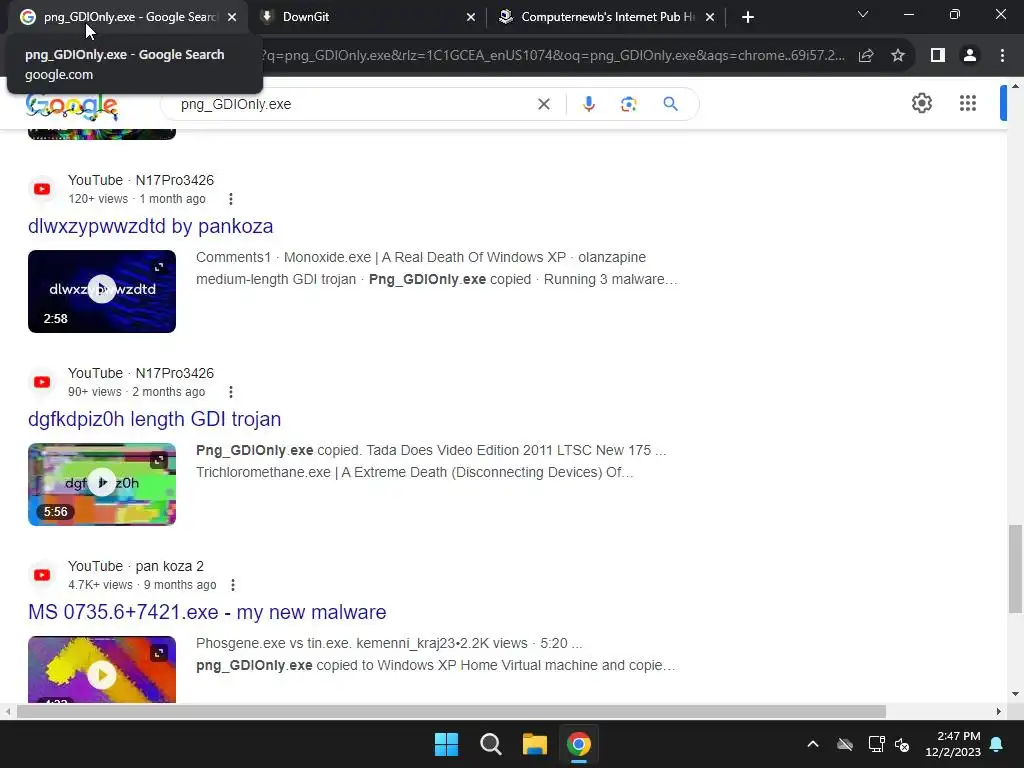Click the muted volume tray icon
Screen dimensions: 1024x768
pos(902,744)
